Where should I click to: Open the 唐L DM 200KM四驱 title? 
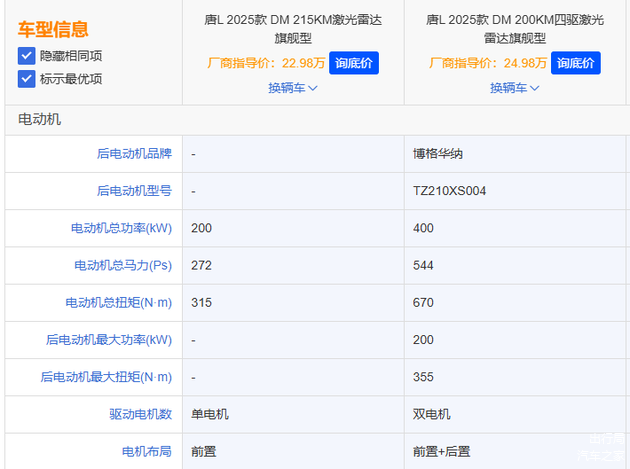pyautogui.click(x=514, y=28)
